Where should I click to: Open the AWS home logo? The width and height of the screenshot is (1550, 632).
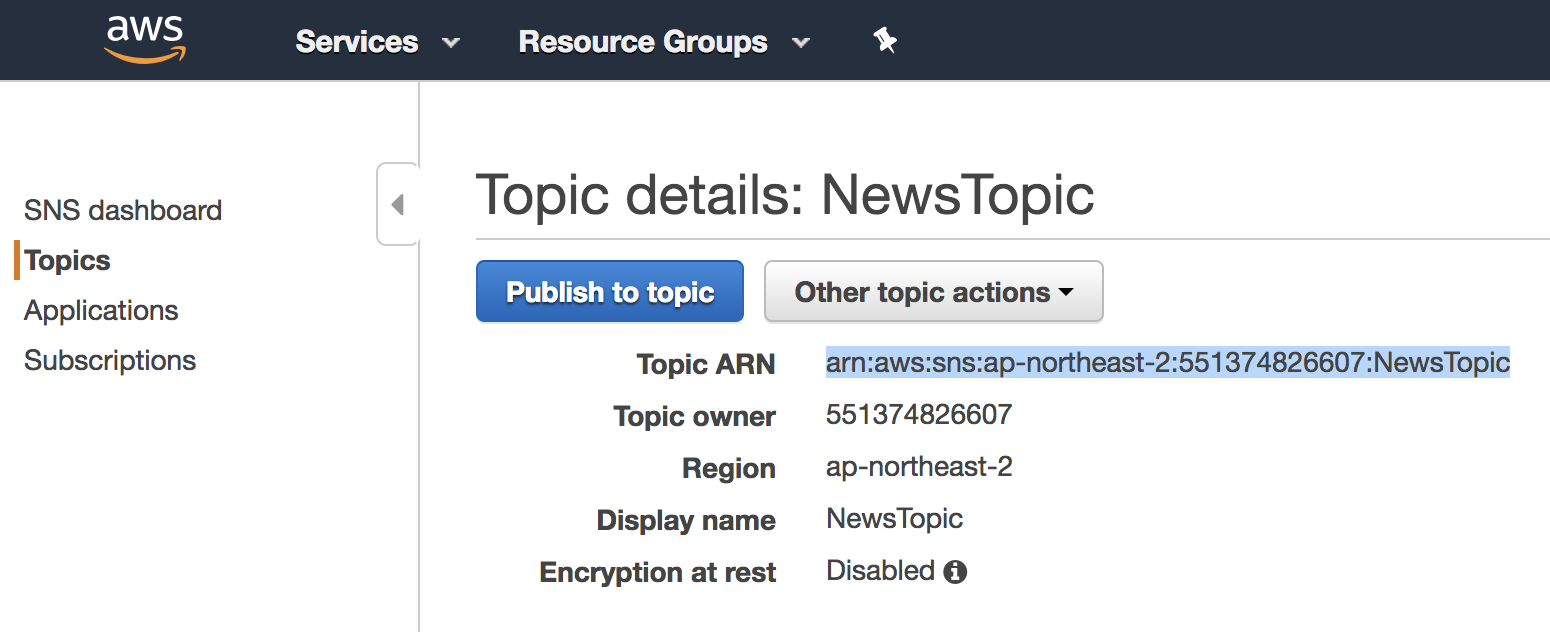(146, 41)
